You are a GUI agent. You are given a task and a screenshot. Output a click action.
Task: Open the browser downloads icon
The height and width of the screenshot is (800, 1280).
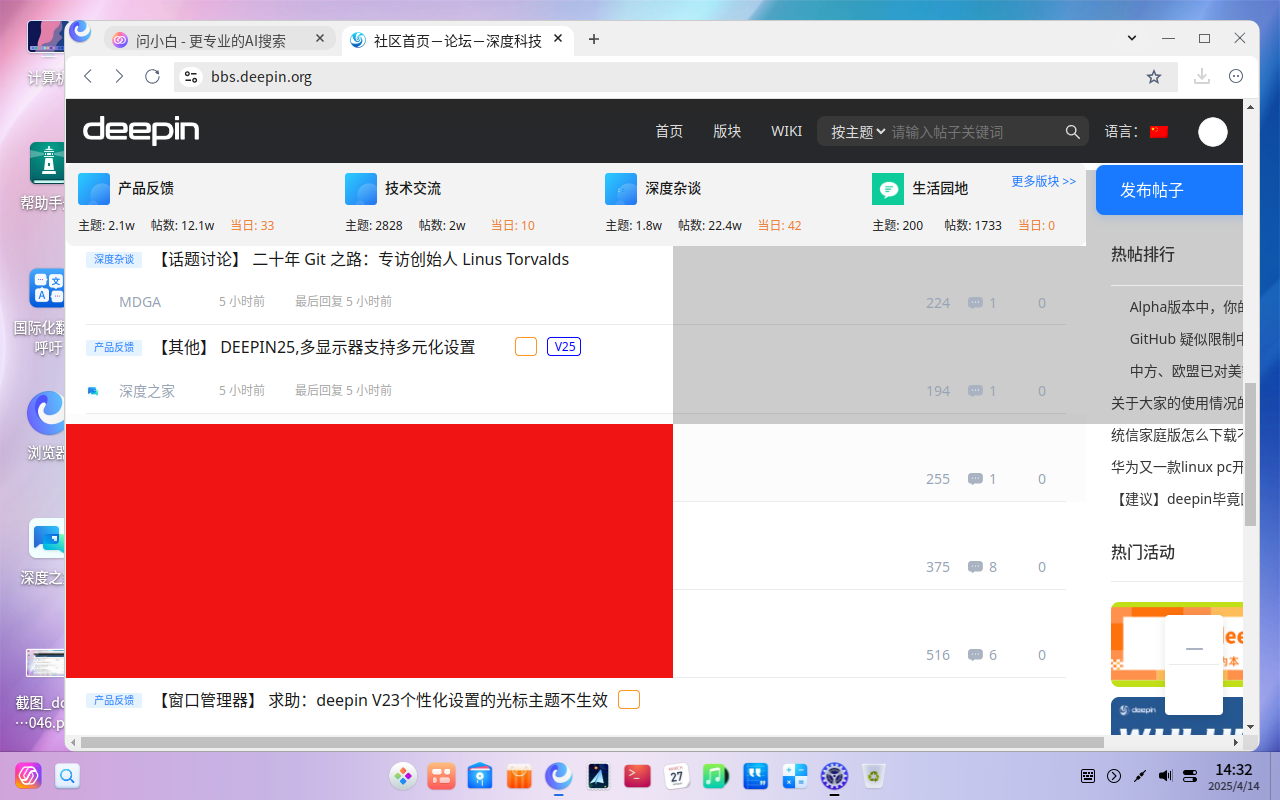1202,77
